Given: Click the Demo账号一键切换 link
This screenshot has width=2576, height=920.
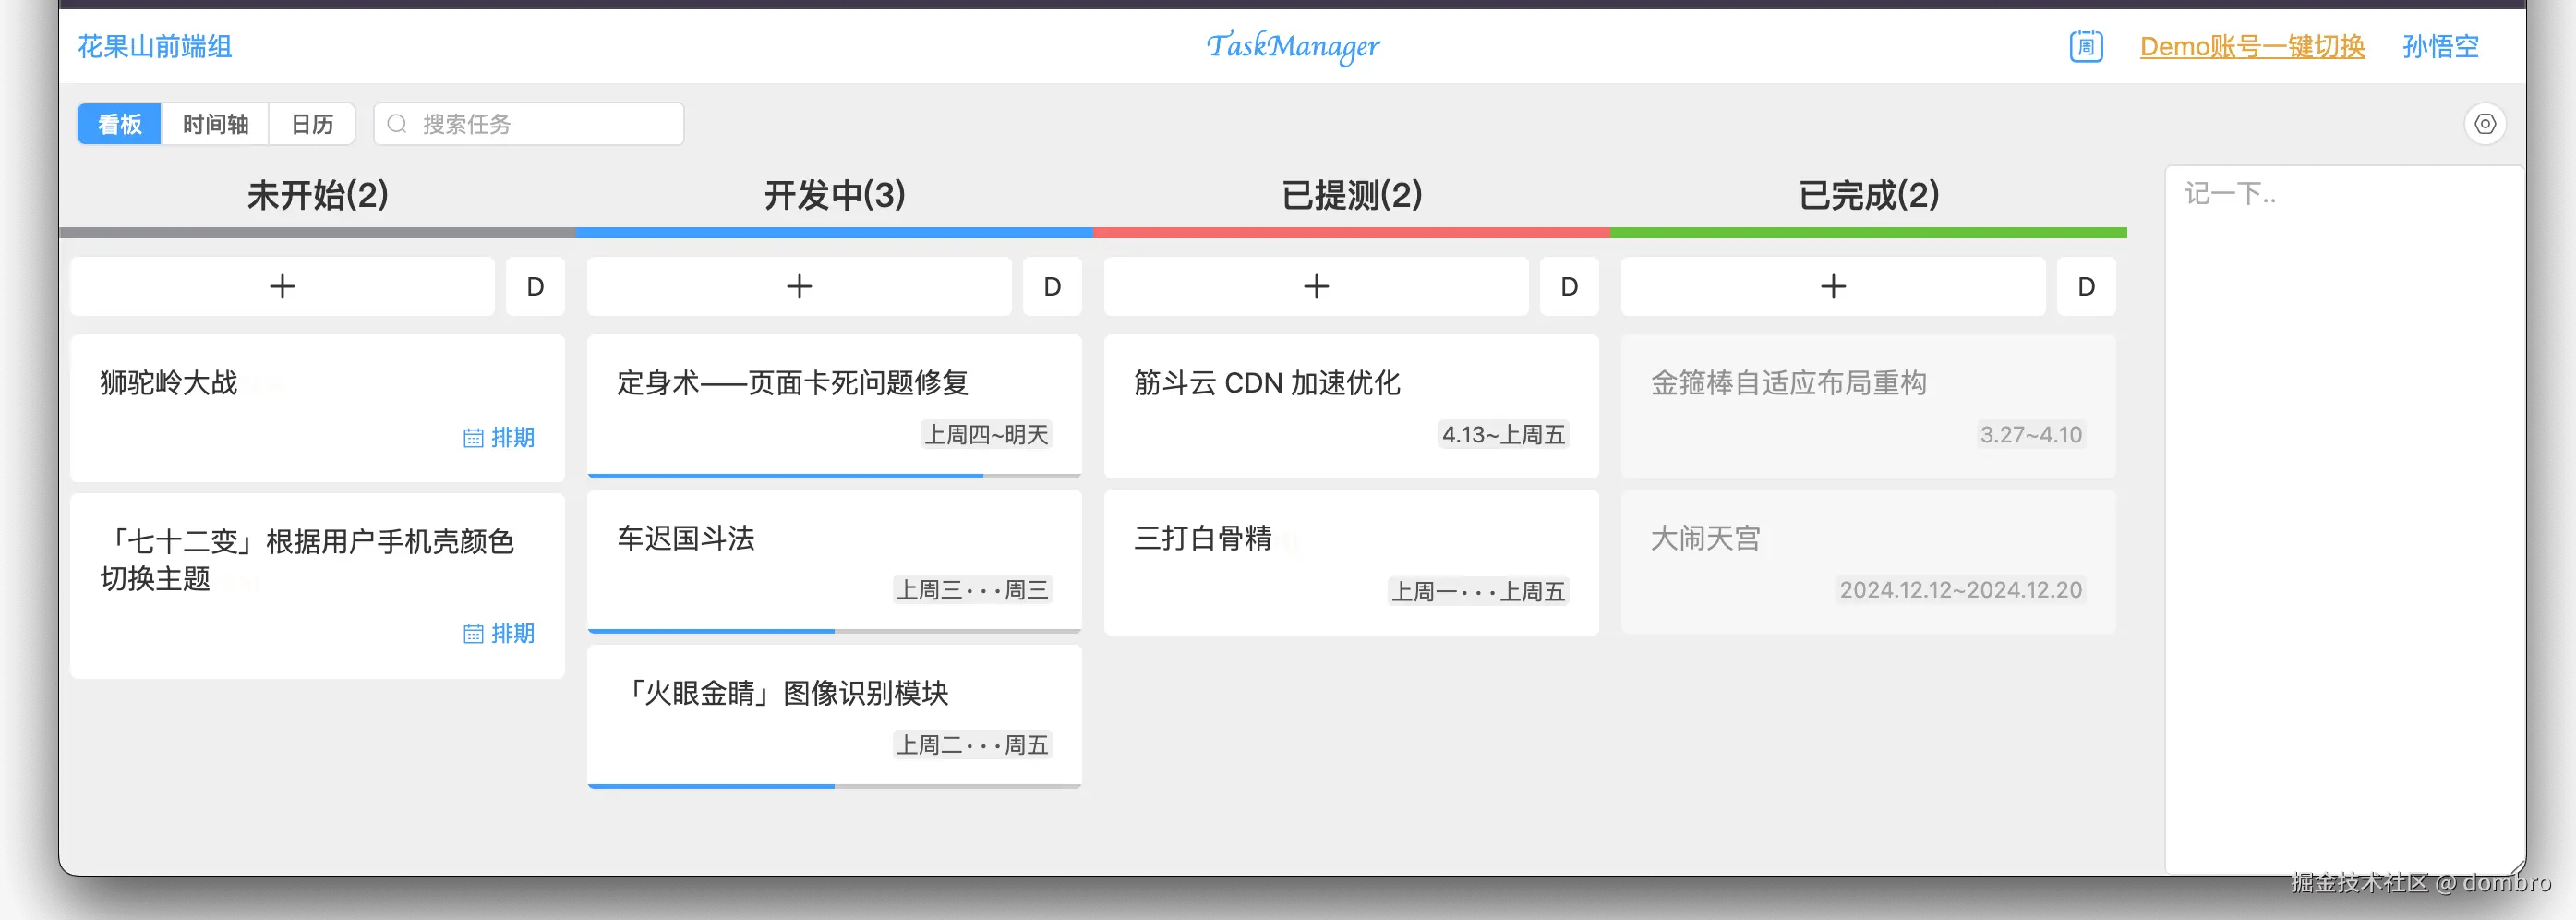Looking at the screenshot, I should tap(2252, 47).
